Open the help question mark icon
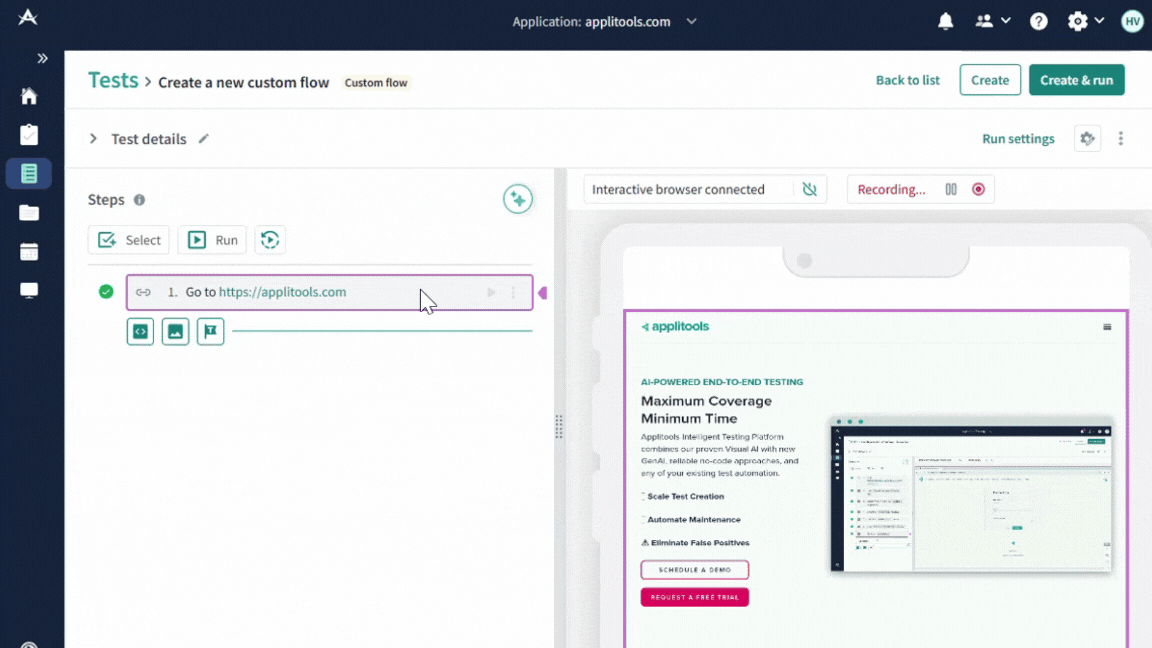The image size is (1152, 648). click(x=1039, y=21)
